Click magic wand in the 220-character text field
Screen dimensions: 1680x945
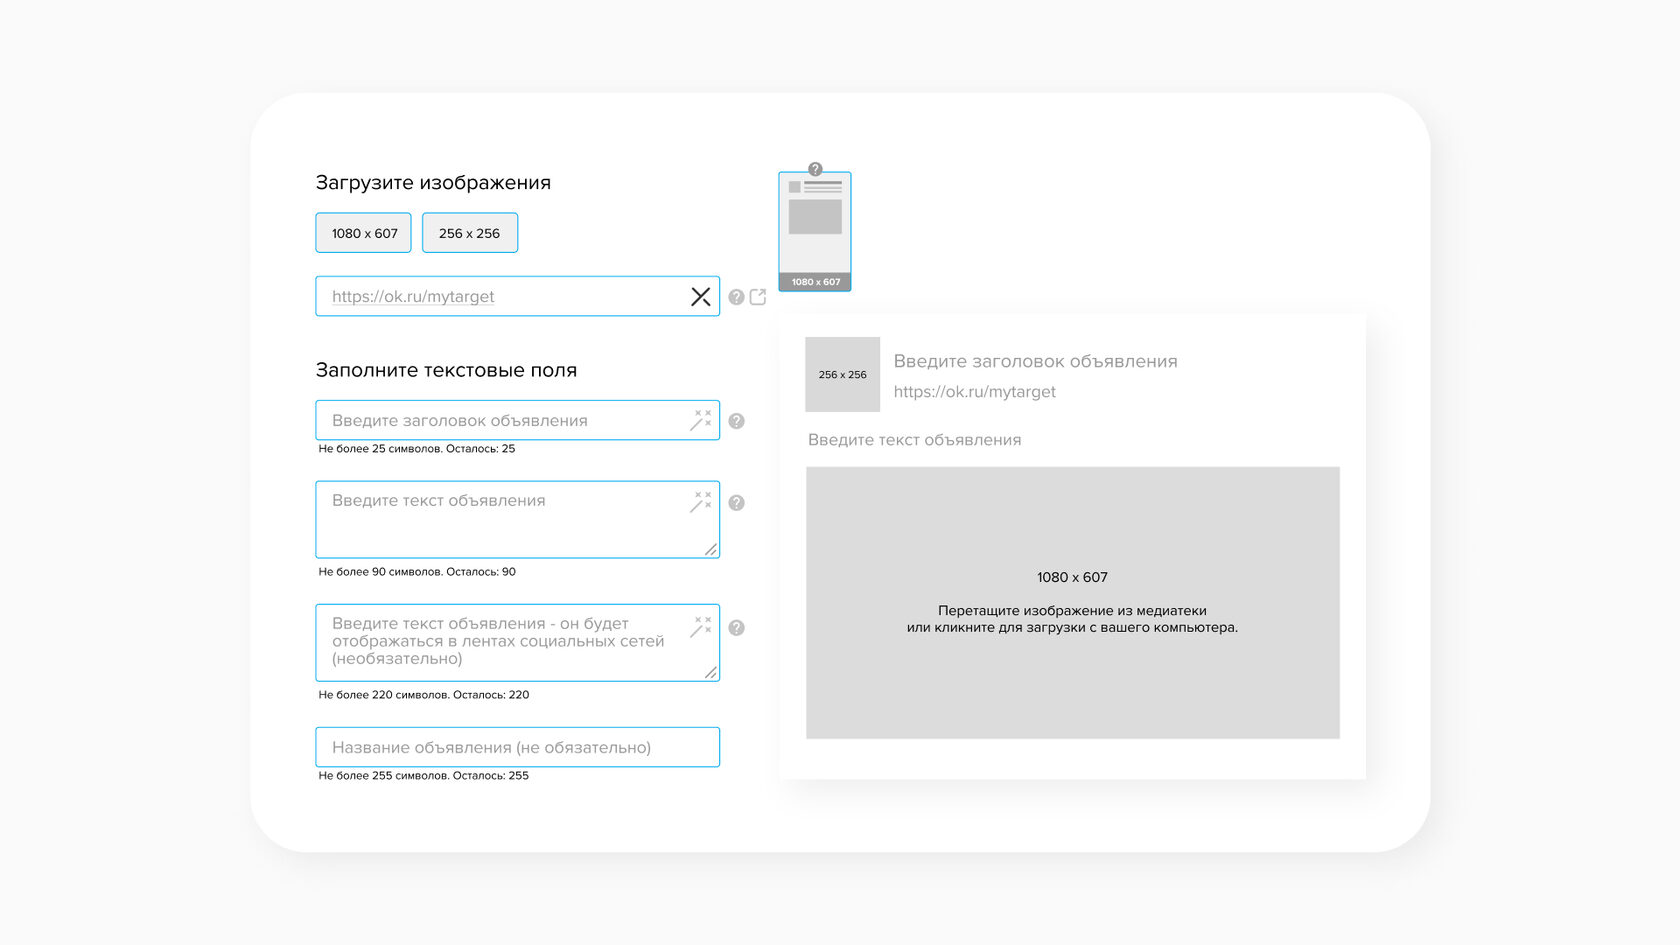701,627
